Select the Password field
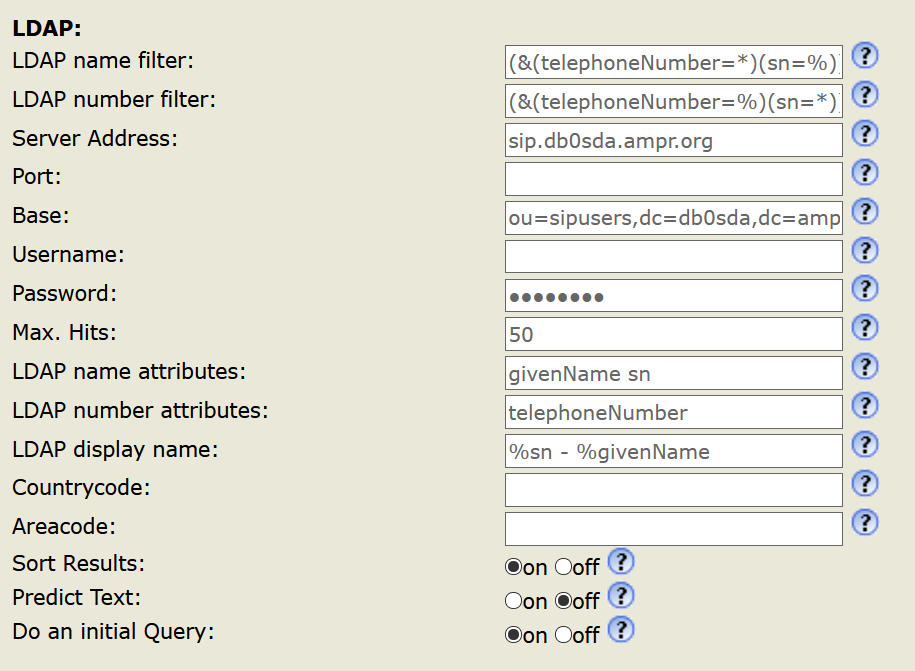915x671 pixels. (674, 296)
